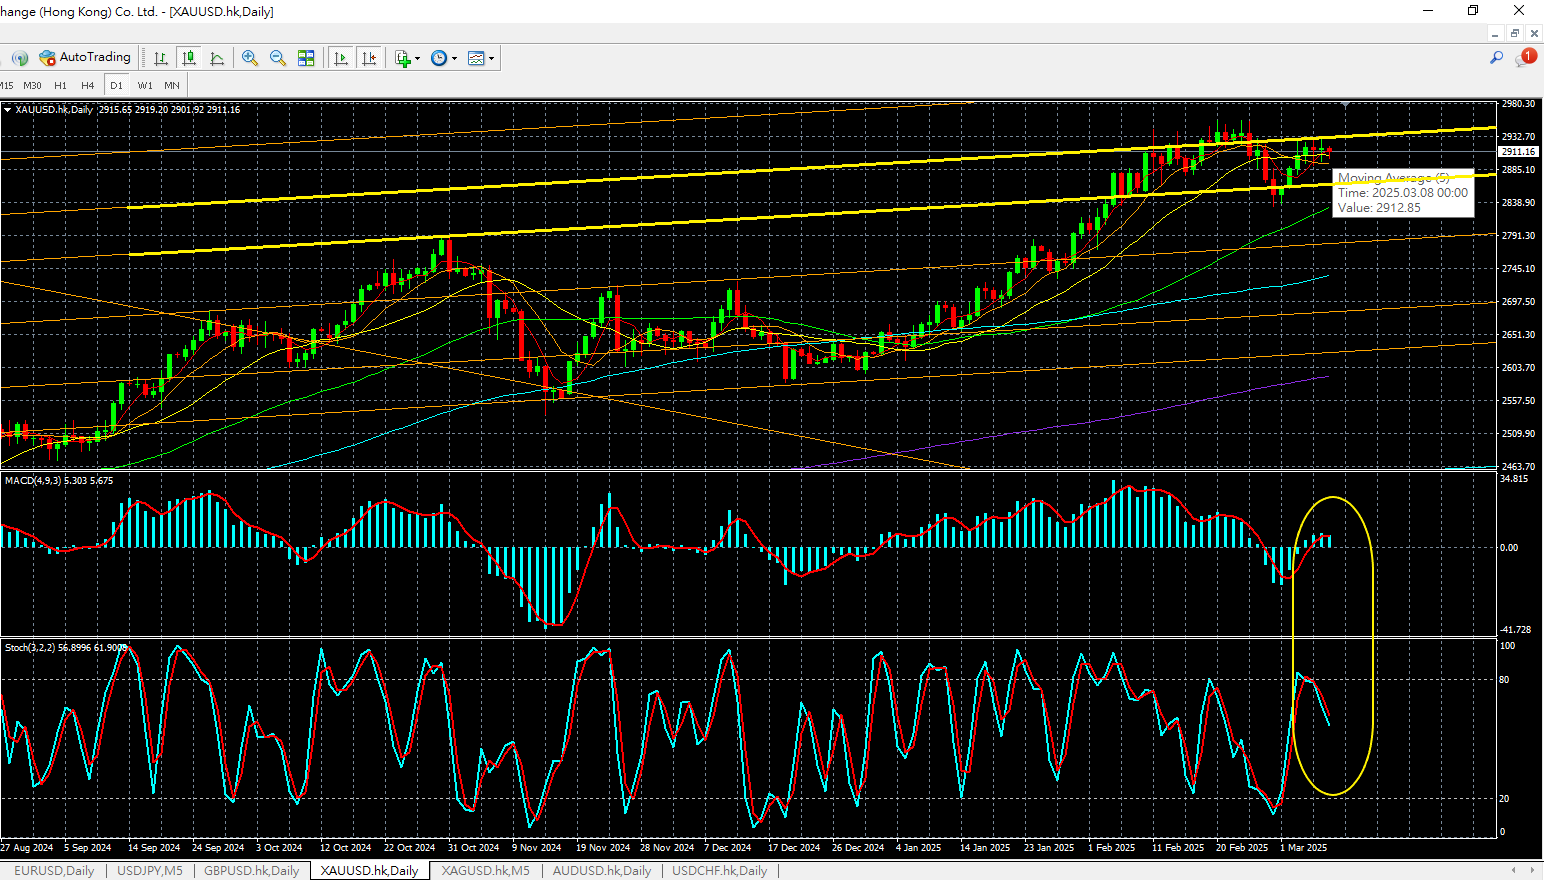Screen dimensions: 1544x880
Task: Click the 2911.16 current price label
Action: click(x=1517, y=152)
